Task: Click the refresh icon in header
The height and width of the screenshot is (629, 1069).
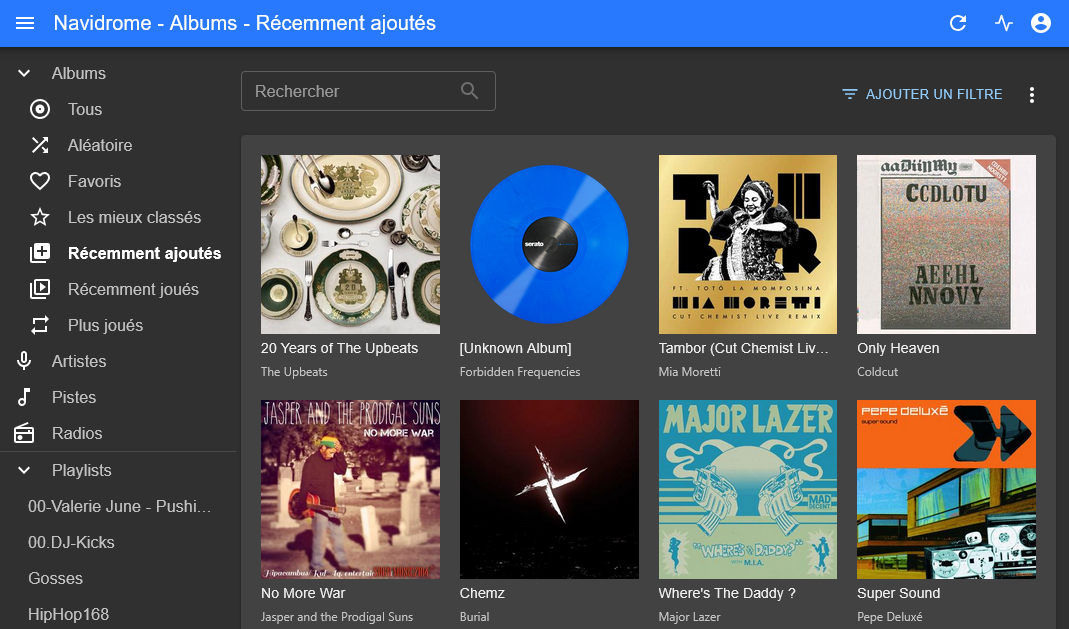Action: (958, 23)
